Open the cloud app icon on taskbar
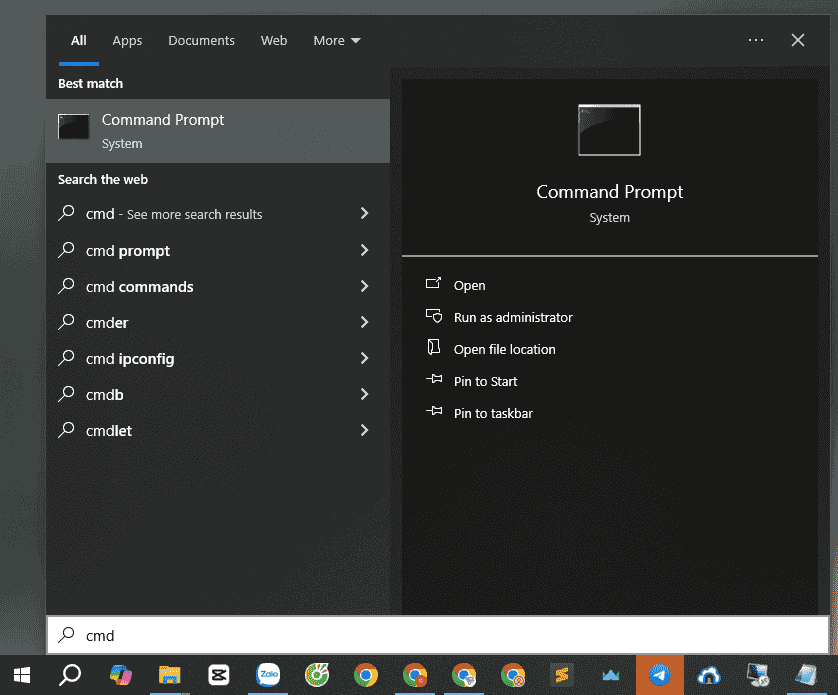This screenshot has height=695, width=838. coord(709,676)
